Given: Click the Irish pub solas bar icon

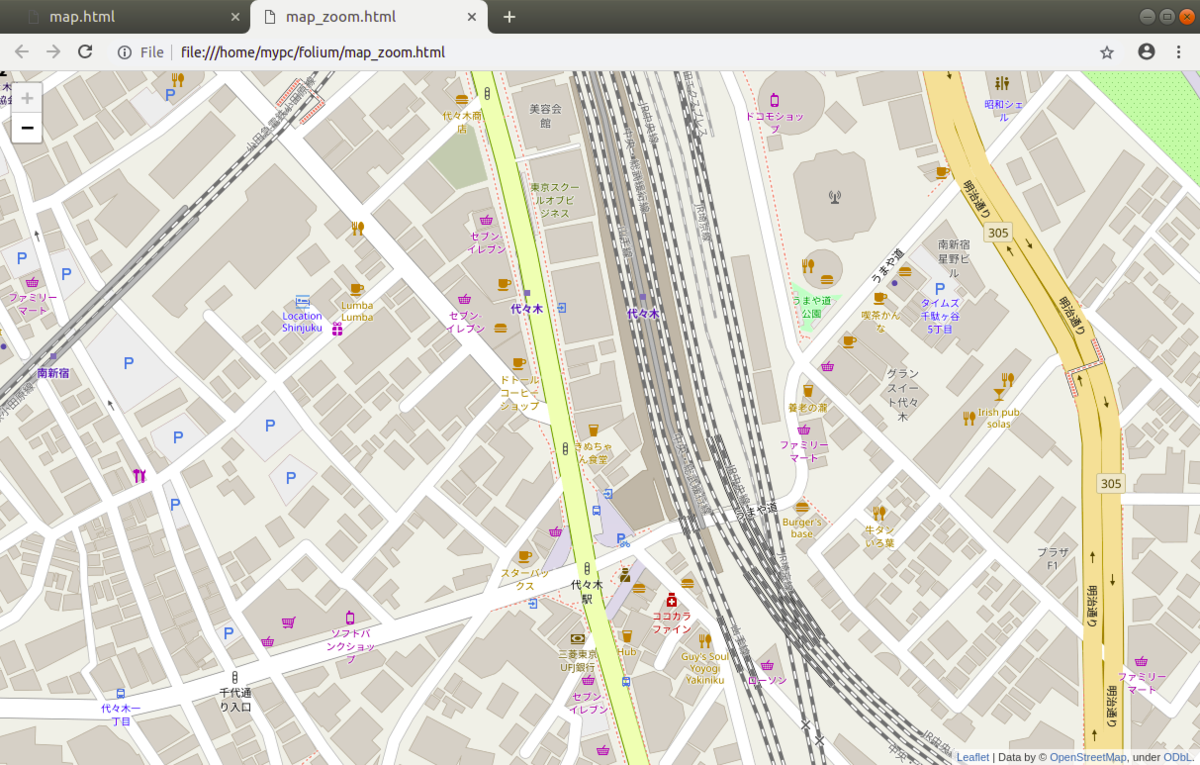Looking at the screenshot, I should click(1001, 394).
